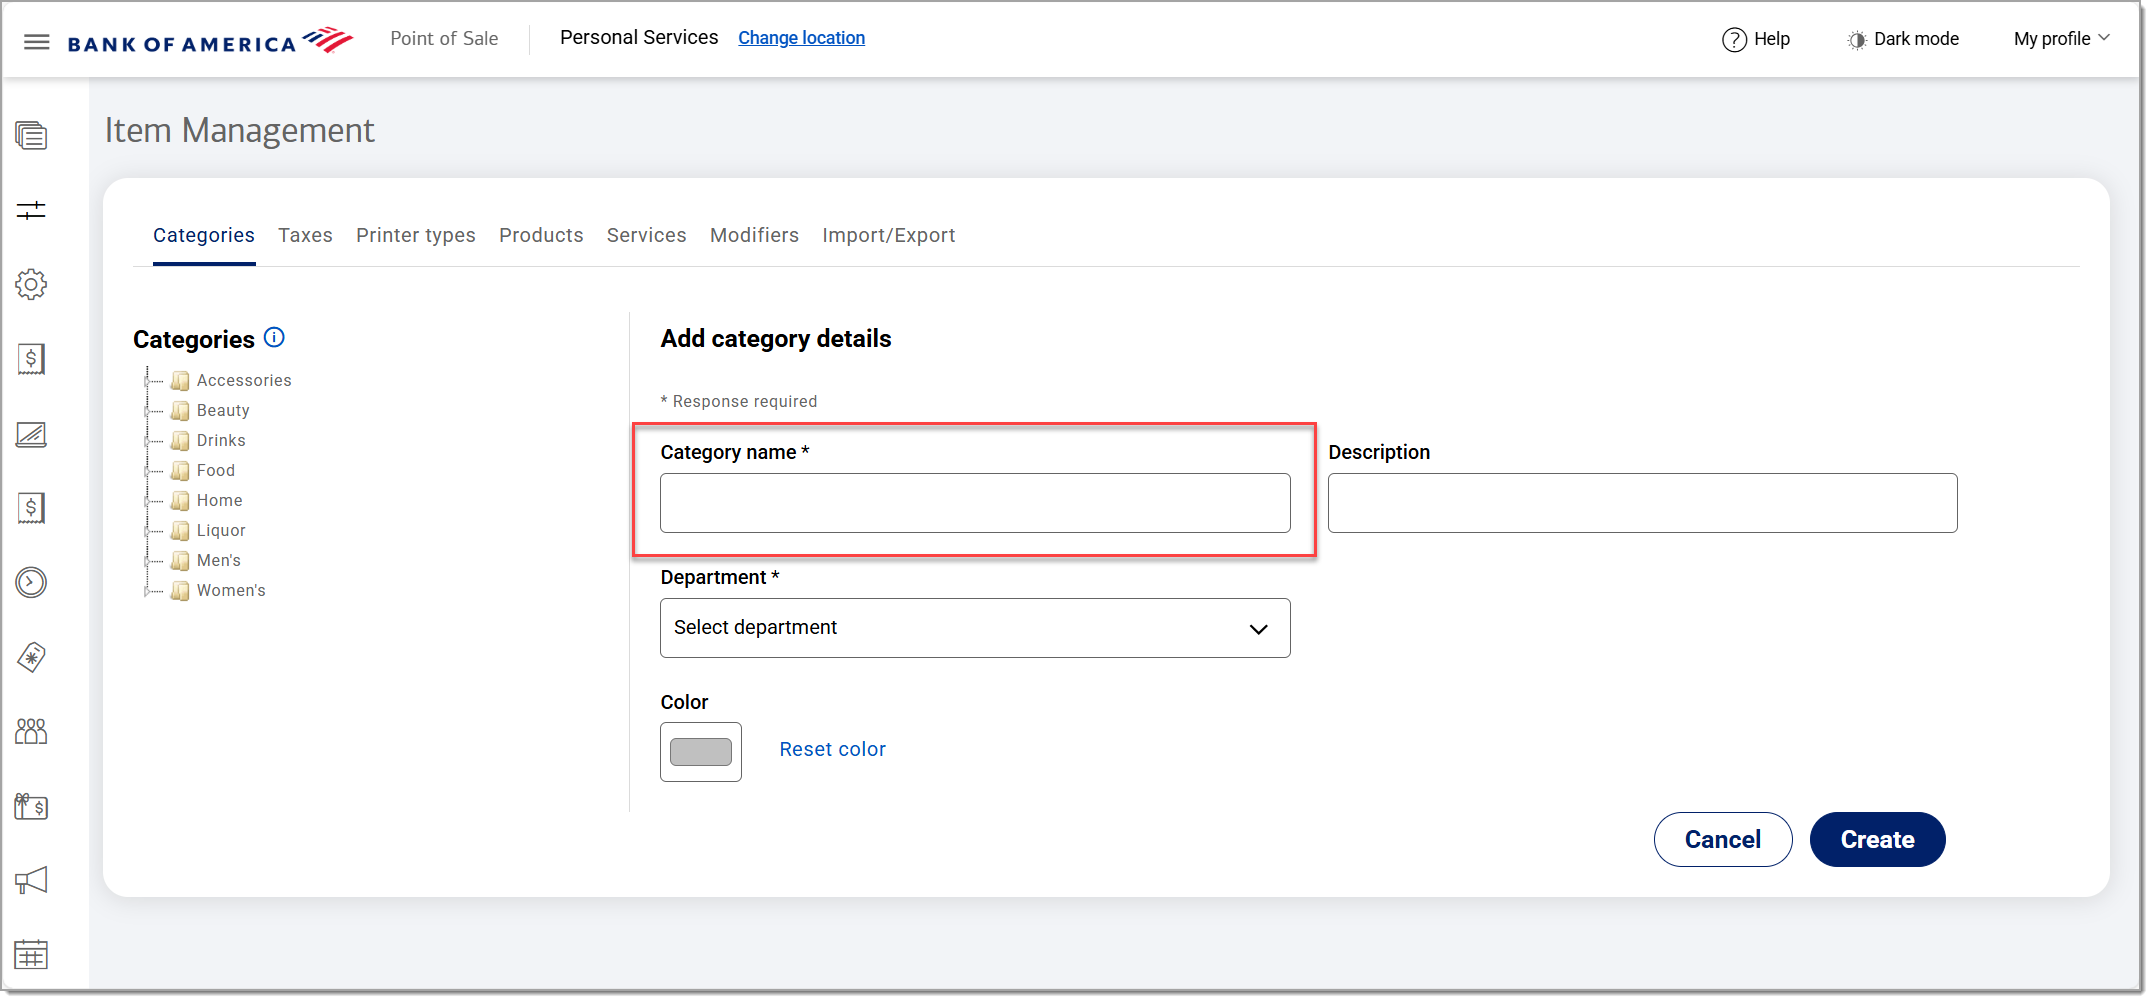Screen dimensions: 2151x1001
Task: Click the Create button
Action: 1876,840
